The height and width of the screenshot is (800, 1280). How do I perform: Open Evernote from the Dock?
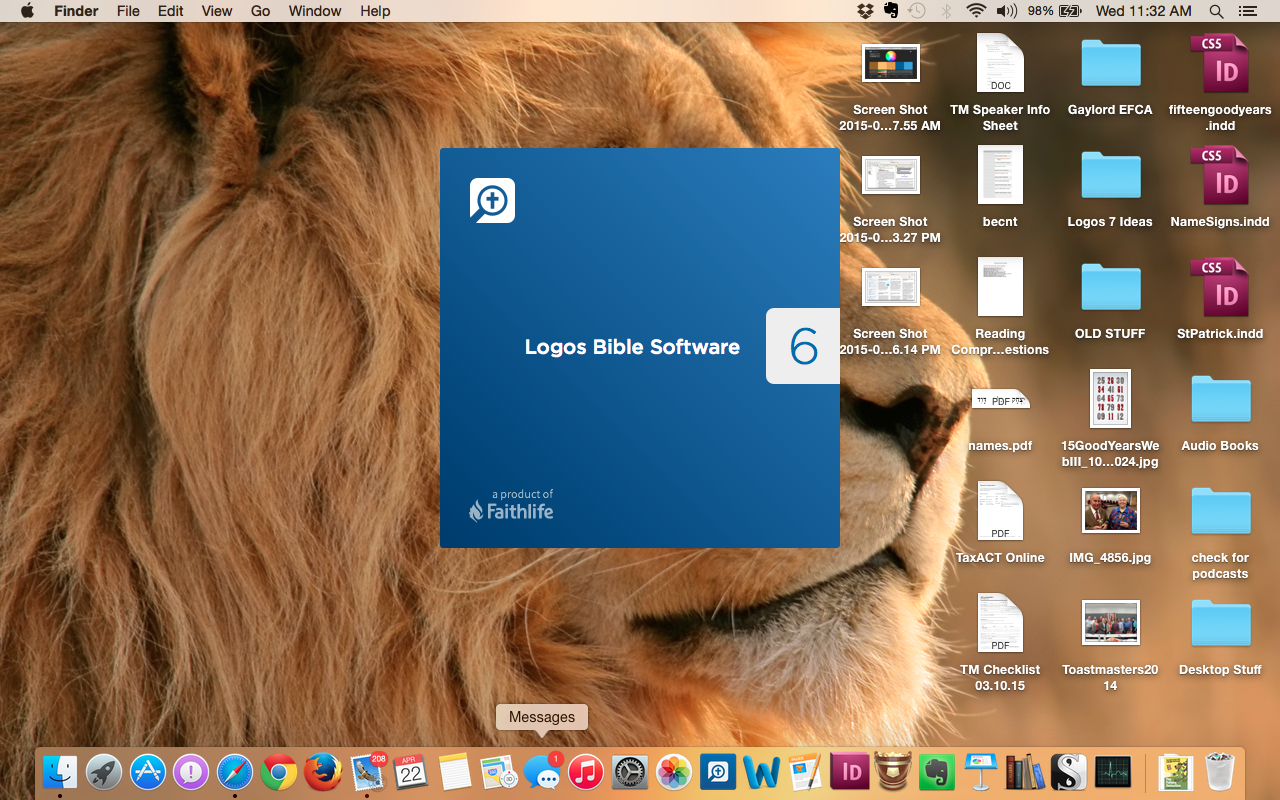click(x=939, y=772)
